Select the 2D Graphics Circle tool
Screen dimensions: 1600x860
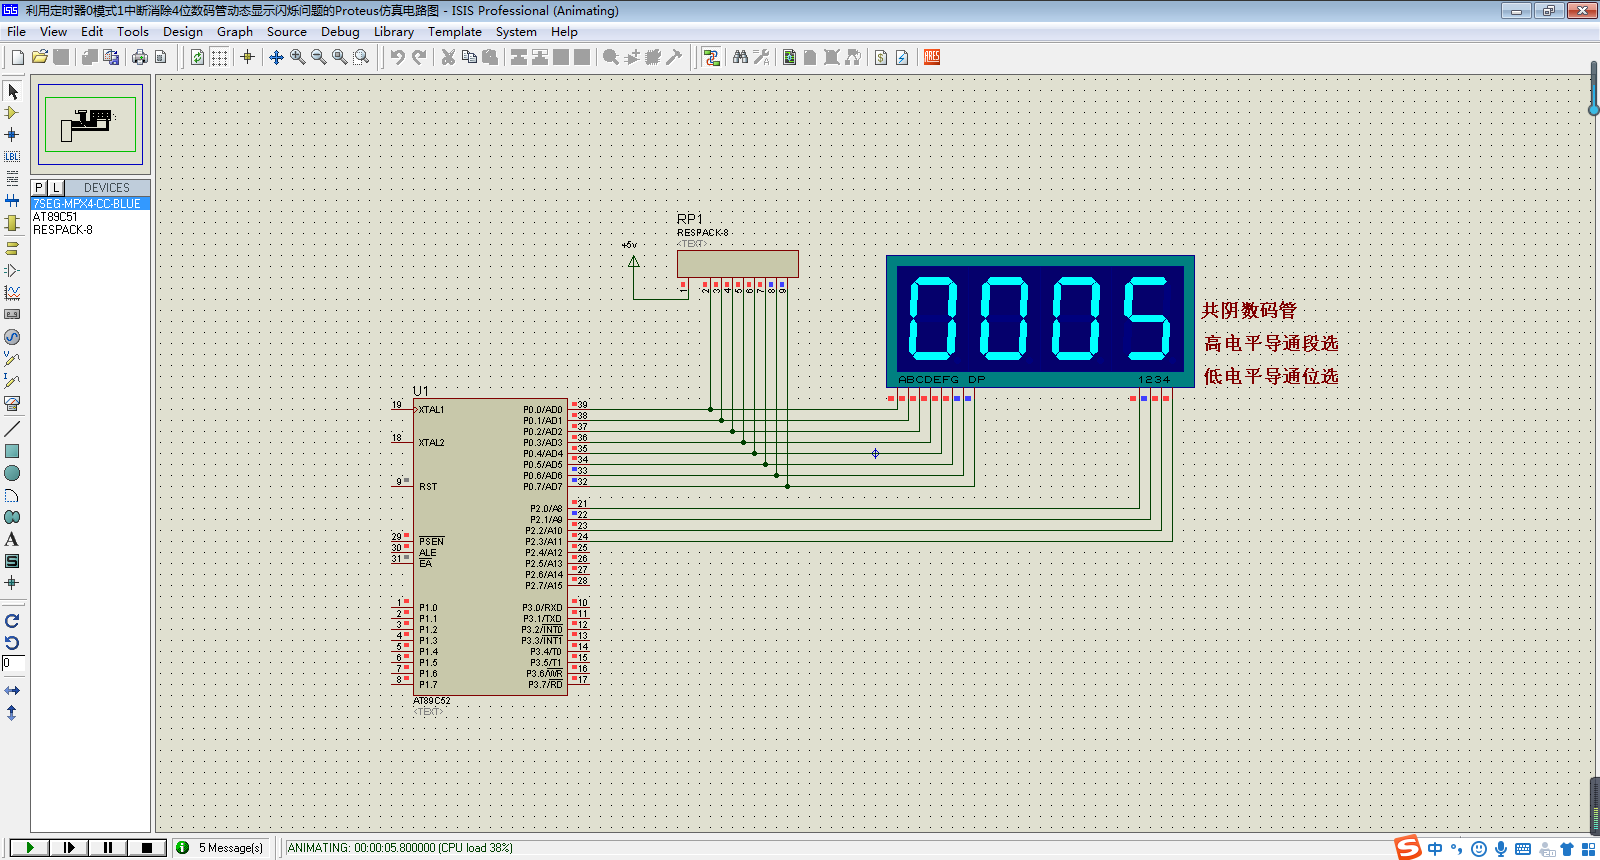pos(12,473)
